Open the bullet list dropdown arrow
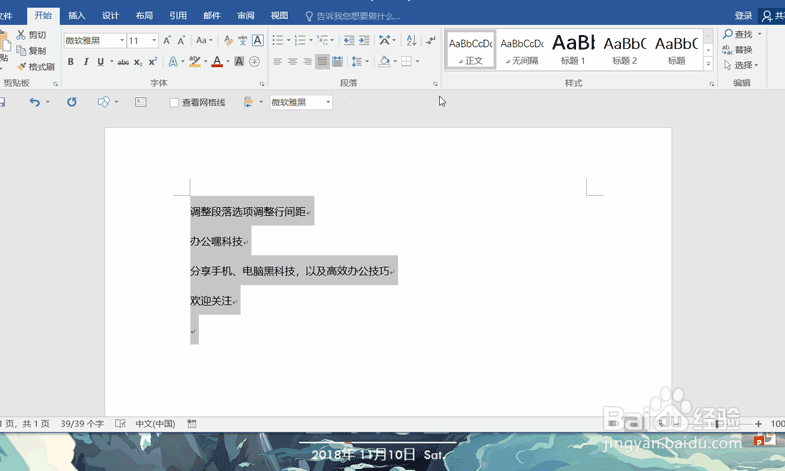Screen dimensions: 785x471 (288, 41)
